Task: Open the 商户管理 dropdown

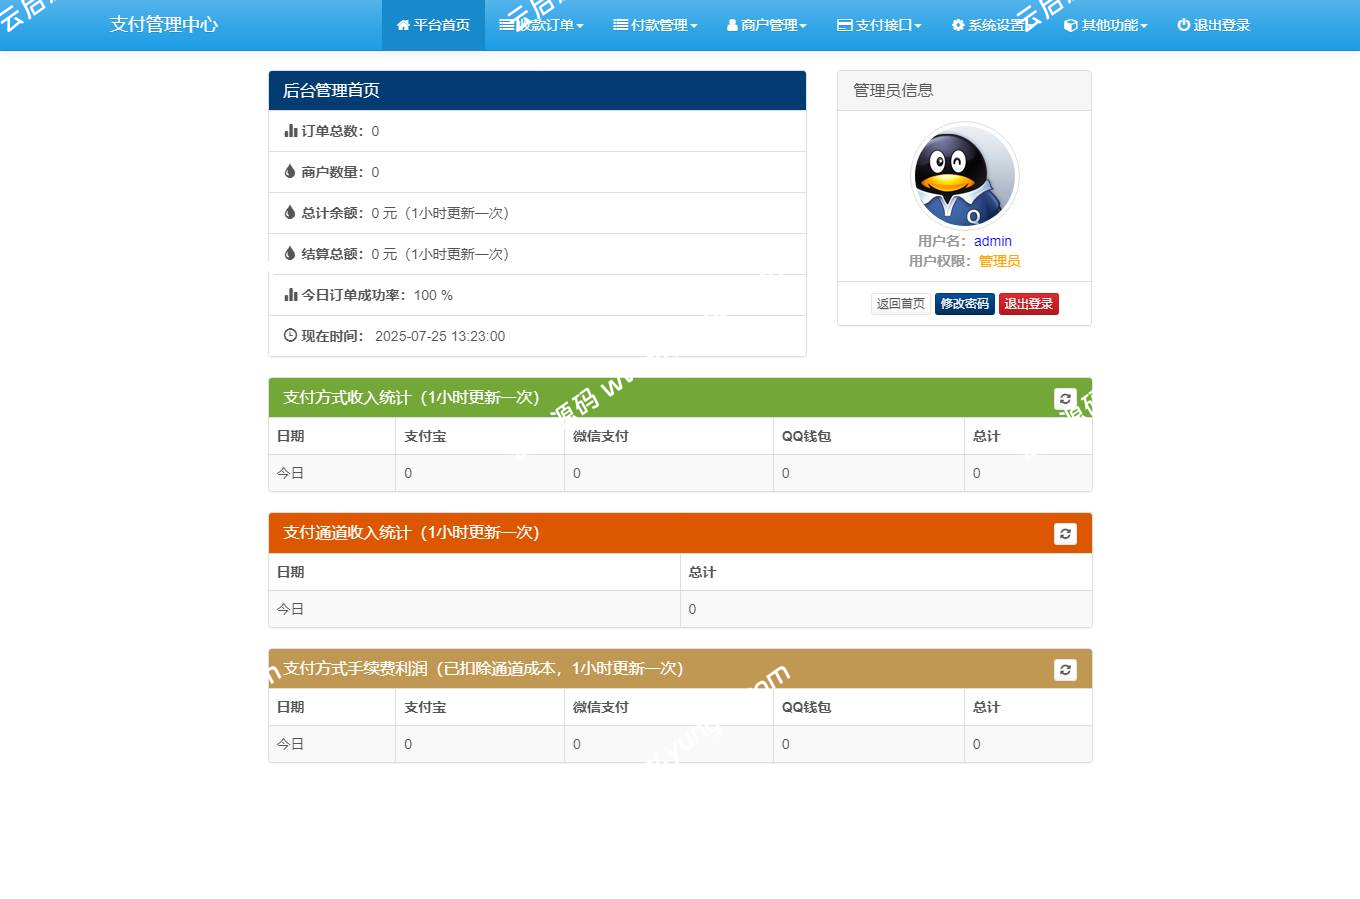Action: [766, 25]
